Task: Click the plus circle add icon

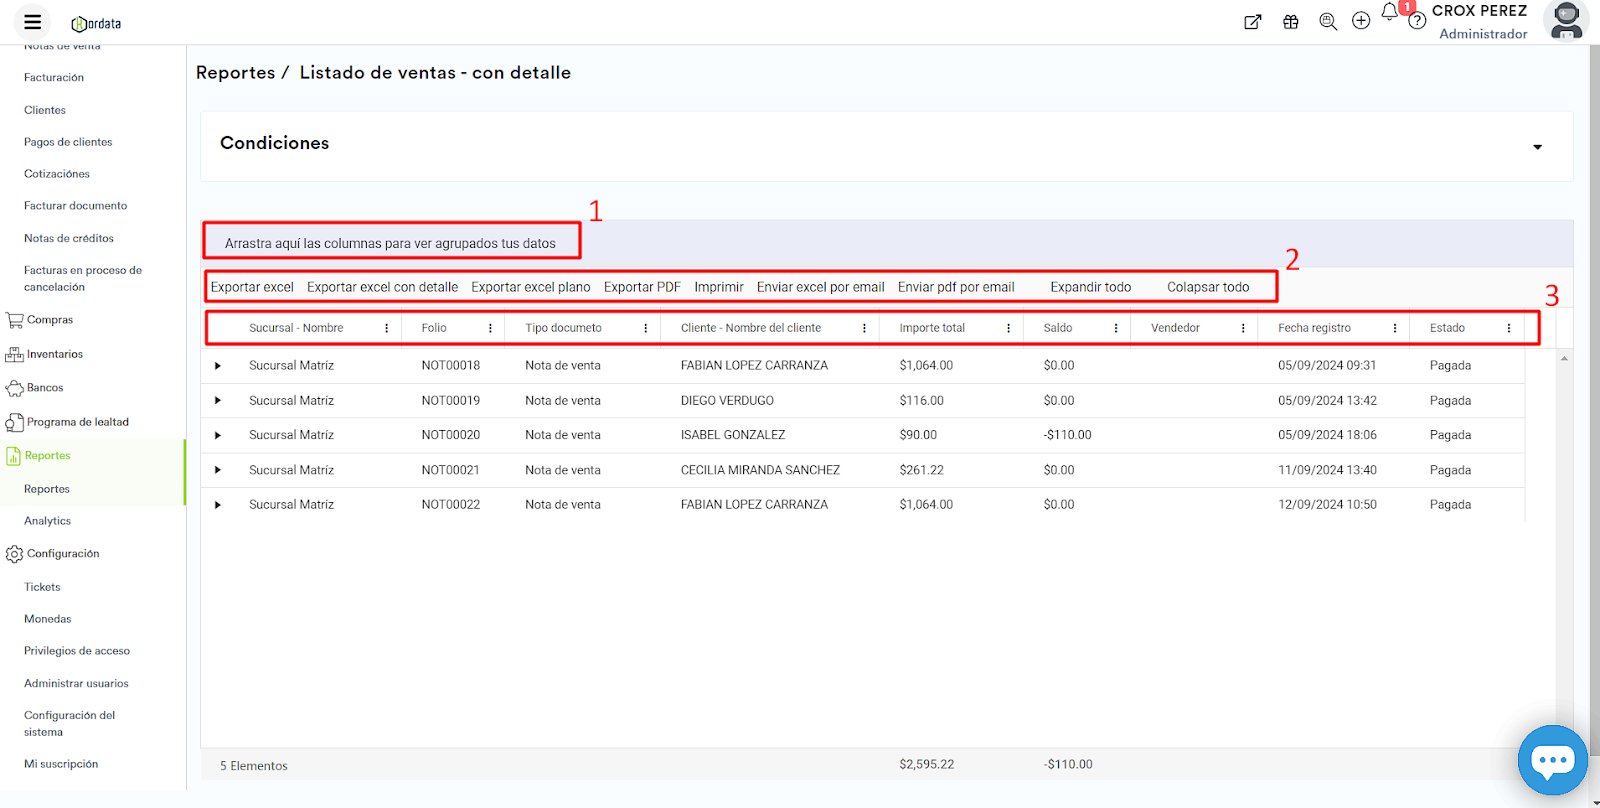Action: click(x=1361, y=21)
